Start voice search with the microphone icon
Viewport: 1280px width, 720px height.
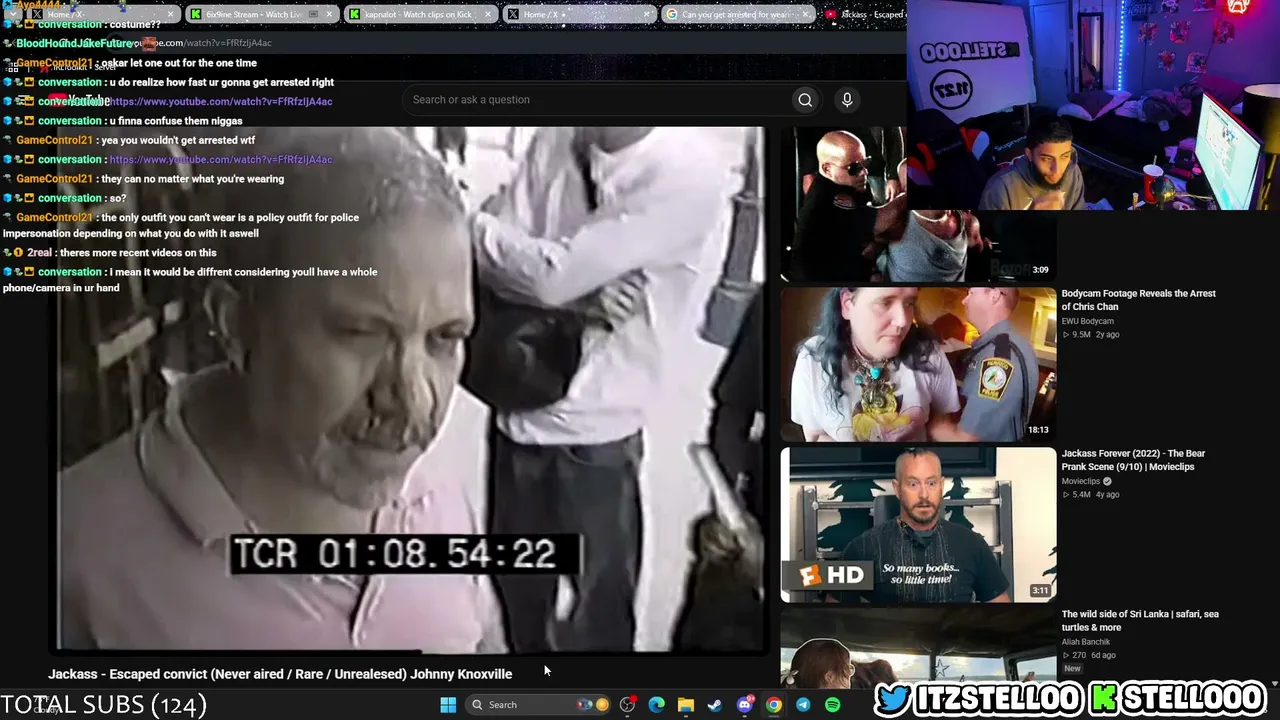[847, 100]
